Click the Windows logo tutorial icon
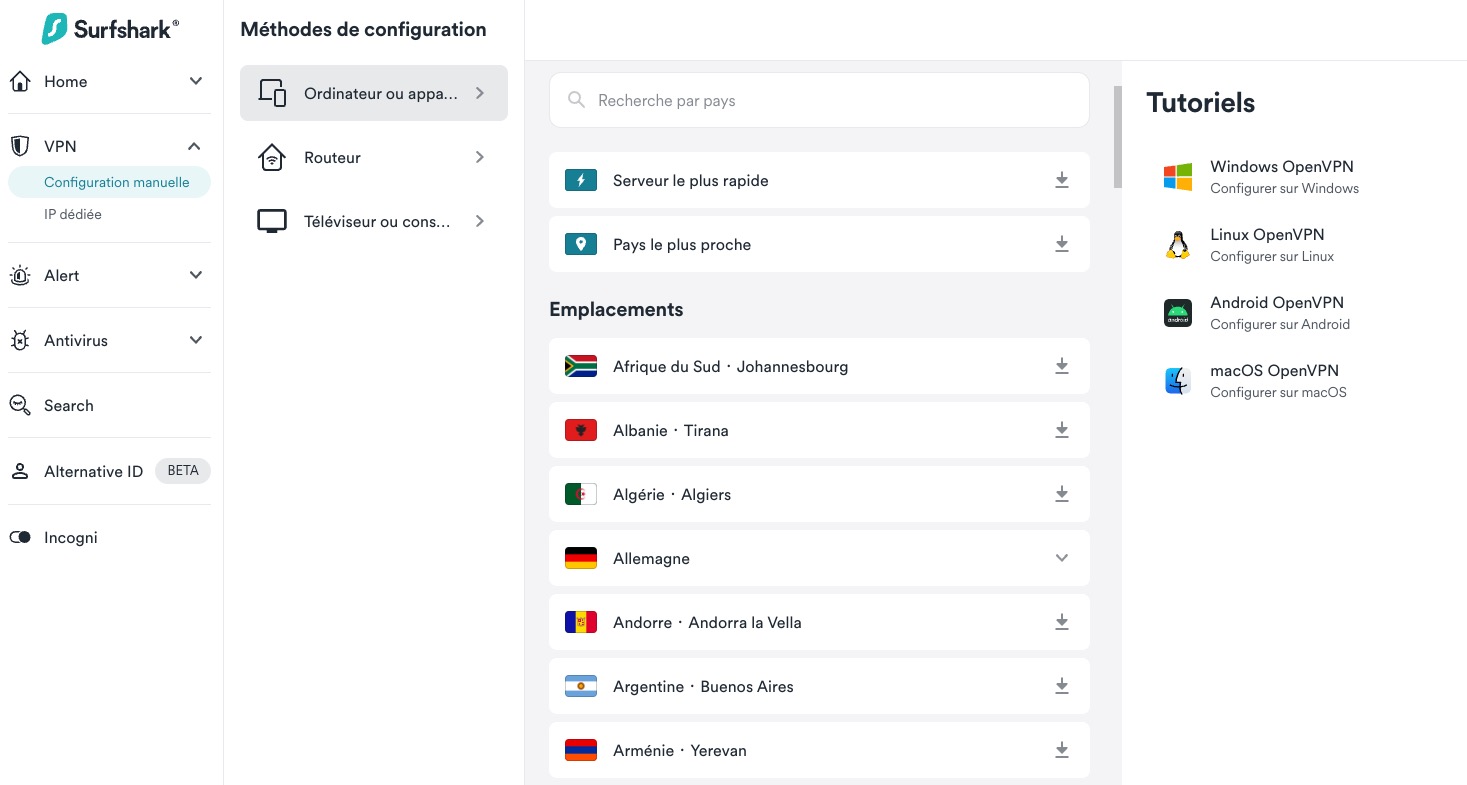The width and height of the screenshot is (1467, 785). (x=1178, y=177)
